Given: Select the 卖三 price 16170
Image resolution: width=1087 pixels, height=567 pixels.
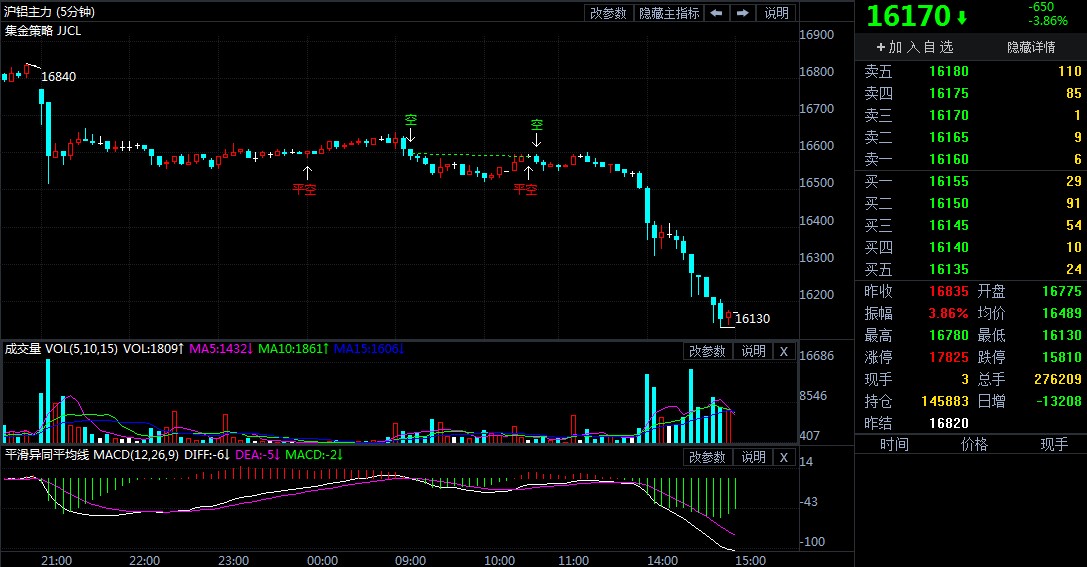Looking at the screenshot, I should (948, 116).
